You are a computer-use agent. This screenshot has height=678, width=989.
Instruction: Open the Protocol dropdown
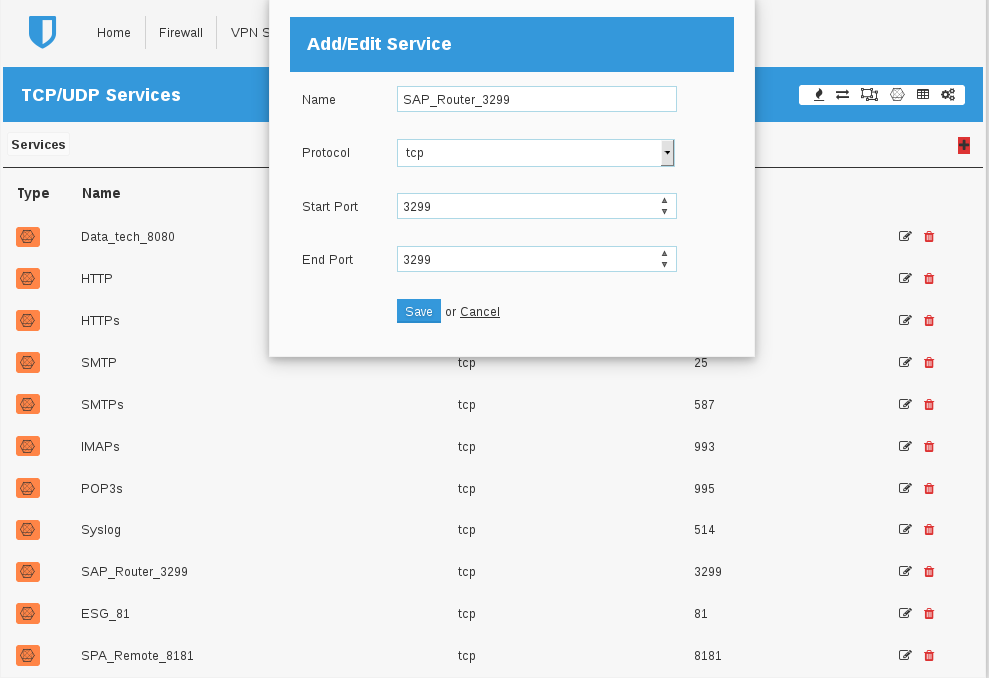[x=667, y=153]
